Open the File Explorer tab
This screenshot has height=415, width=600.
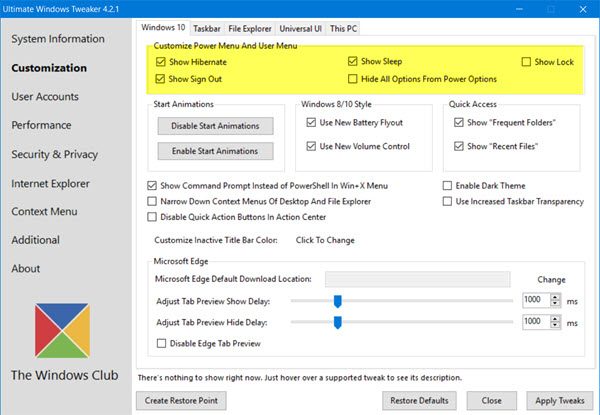(x=250, y=29)
